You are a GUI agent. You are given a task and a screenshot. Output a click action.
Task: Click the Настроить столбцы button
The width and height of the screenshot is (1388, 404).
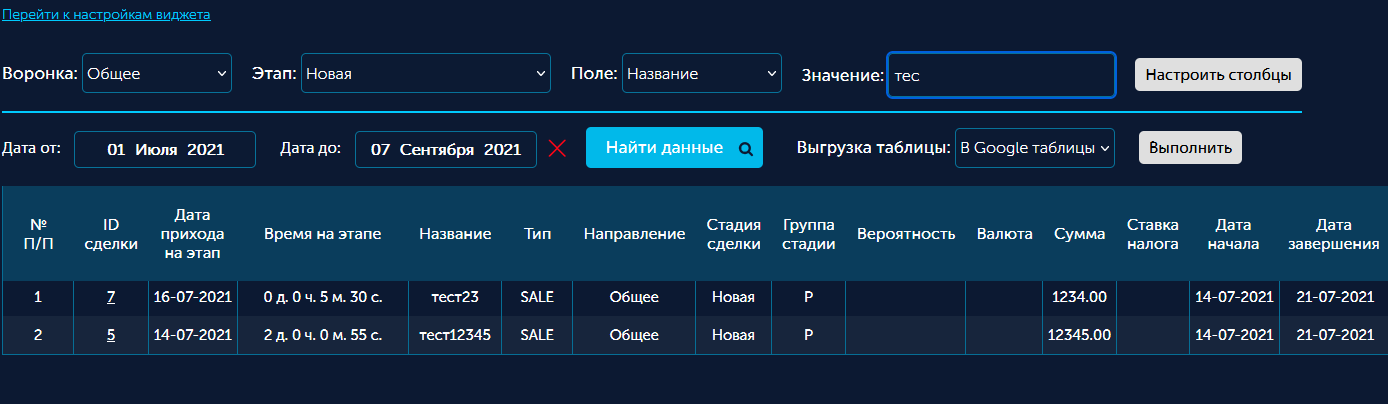[x=1218, y=74]
